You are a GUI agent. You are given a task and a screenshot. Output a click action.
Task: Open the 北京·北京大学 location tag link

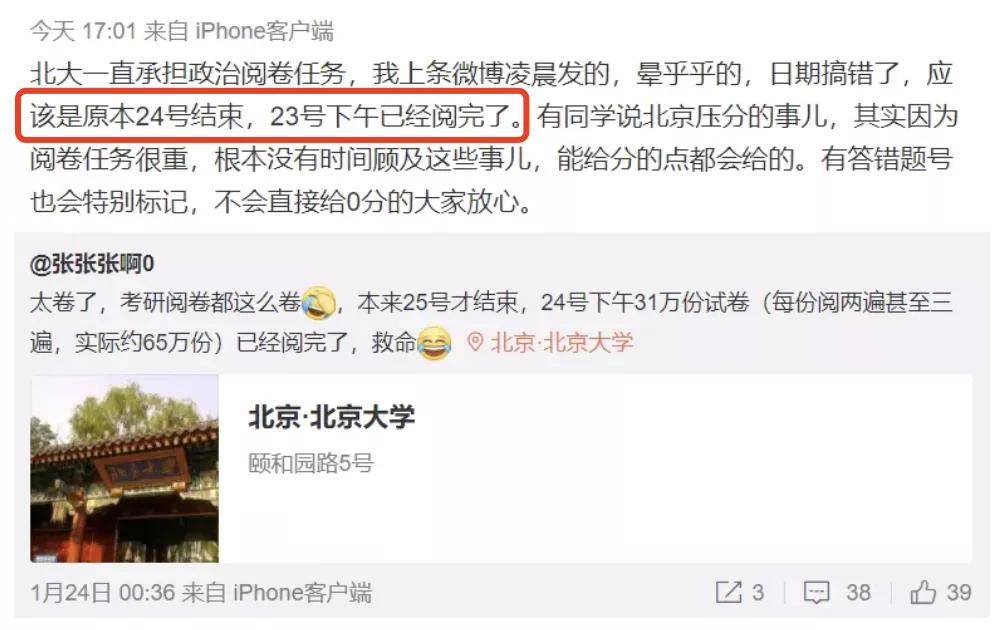coord(562,342)
